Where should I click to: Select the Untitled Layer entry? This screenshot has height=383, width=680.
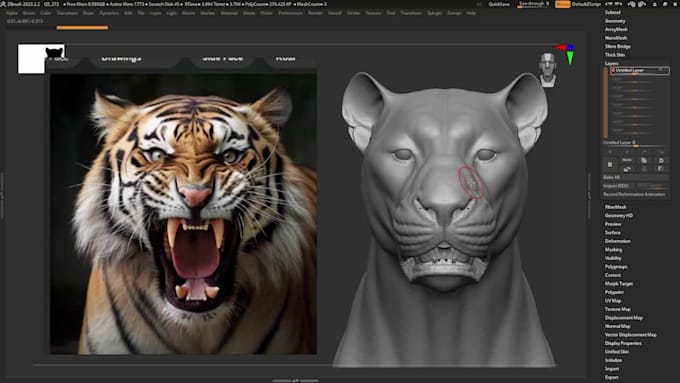pyautogui.click(x=640, y=70)
